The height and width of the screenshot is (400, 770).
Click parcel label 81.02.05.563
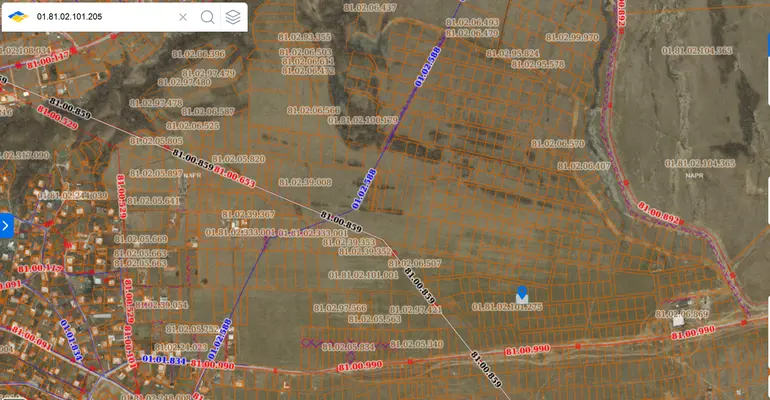(x=375, y=319)
